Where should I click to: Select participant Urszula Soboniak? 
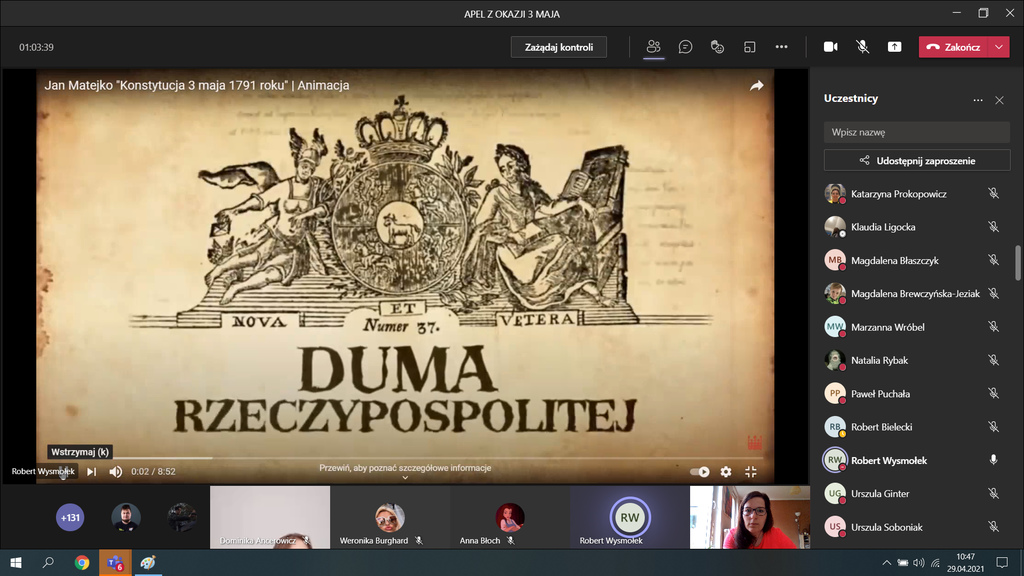pyautogui.click(x=917, y=527)
